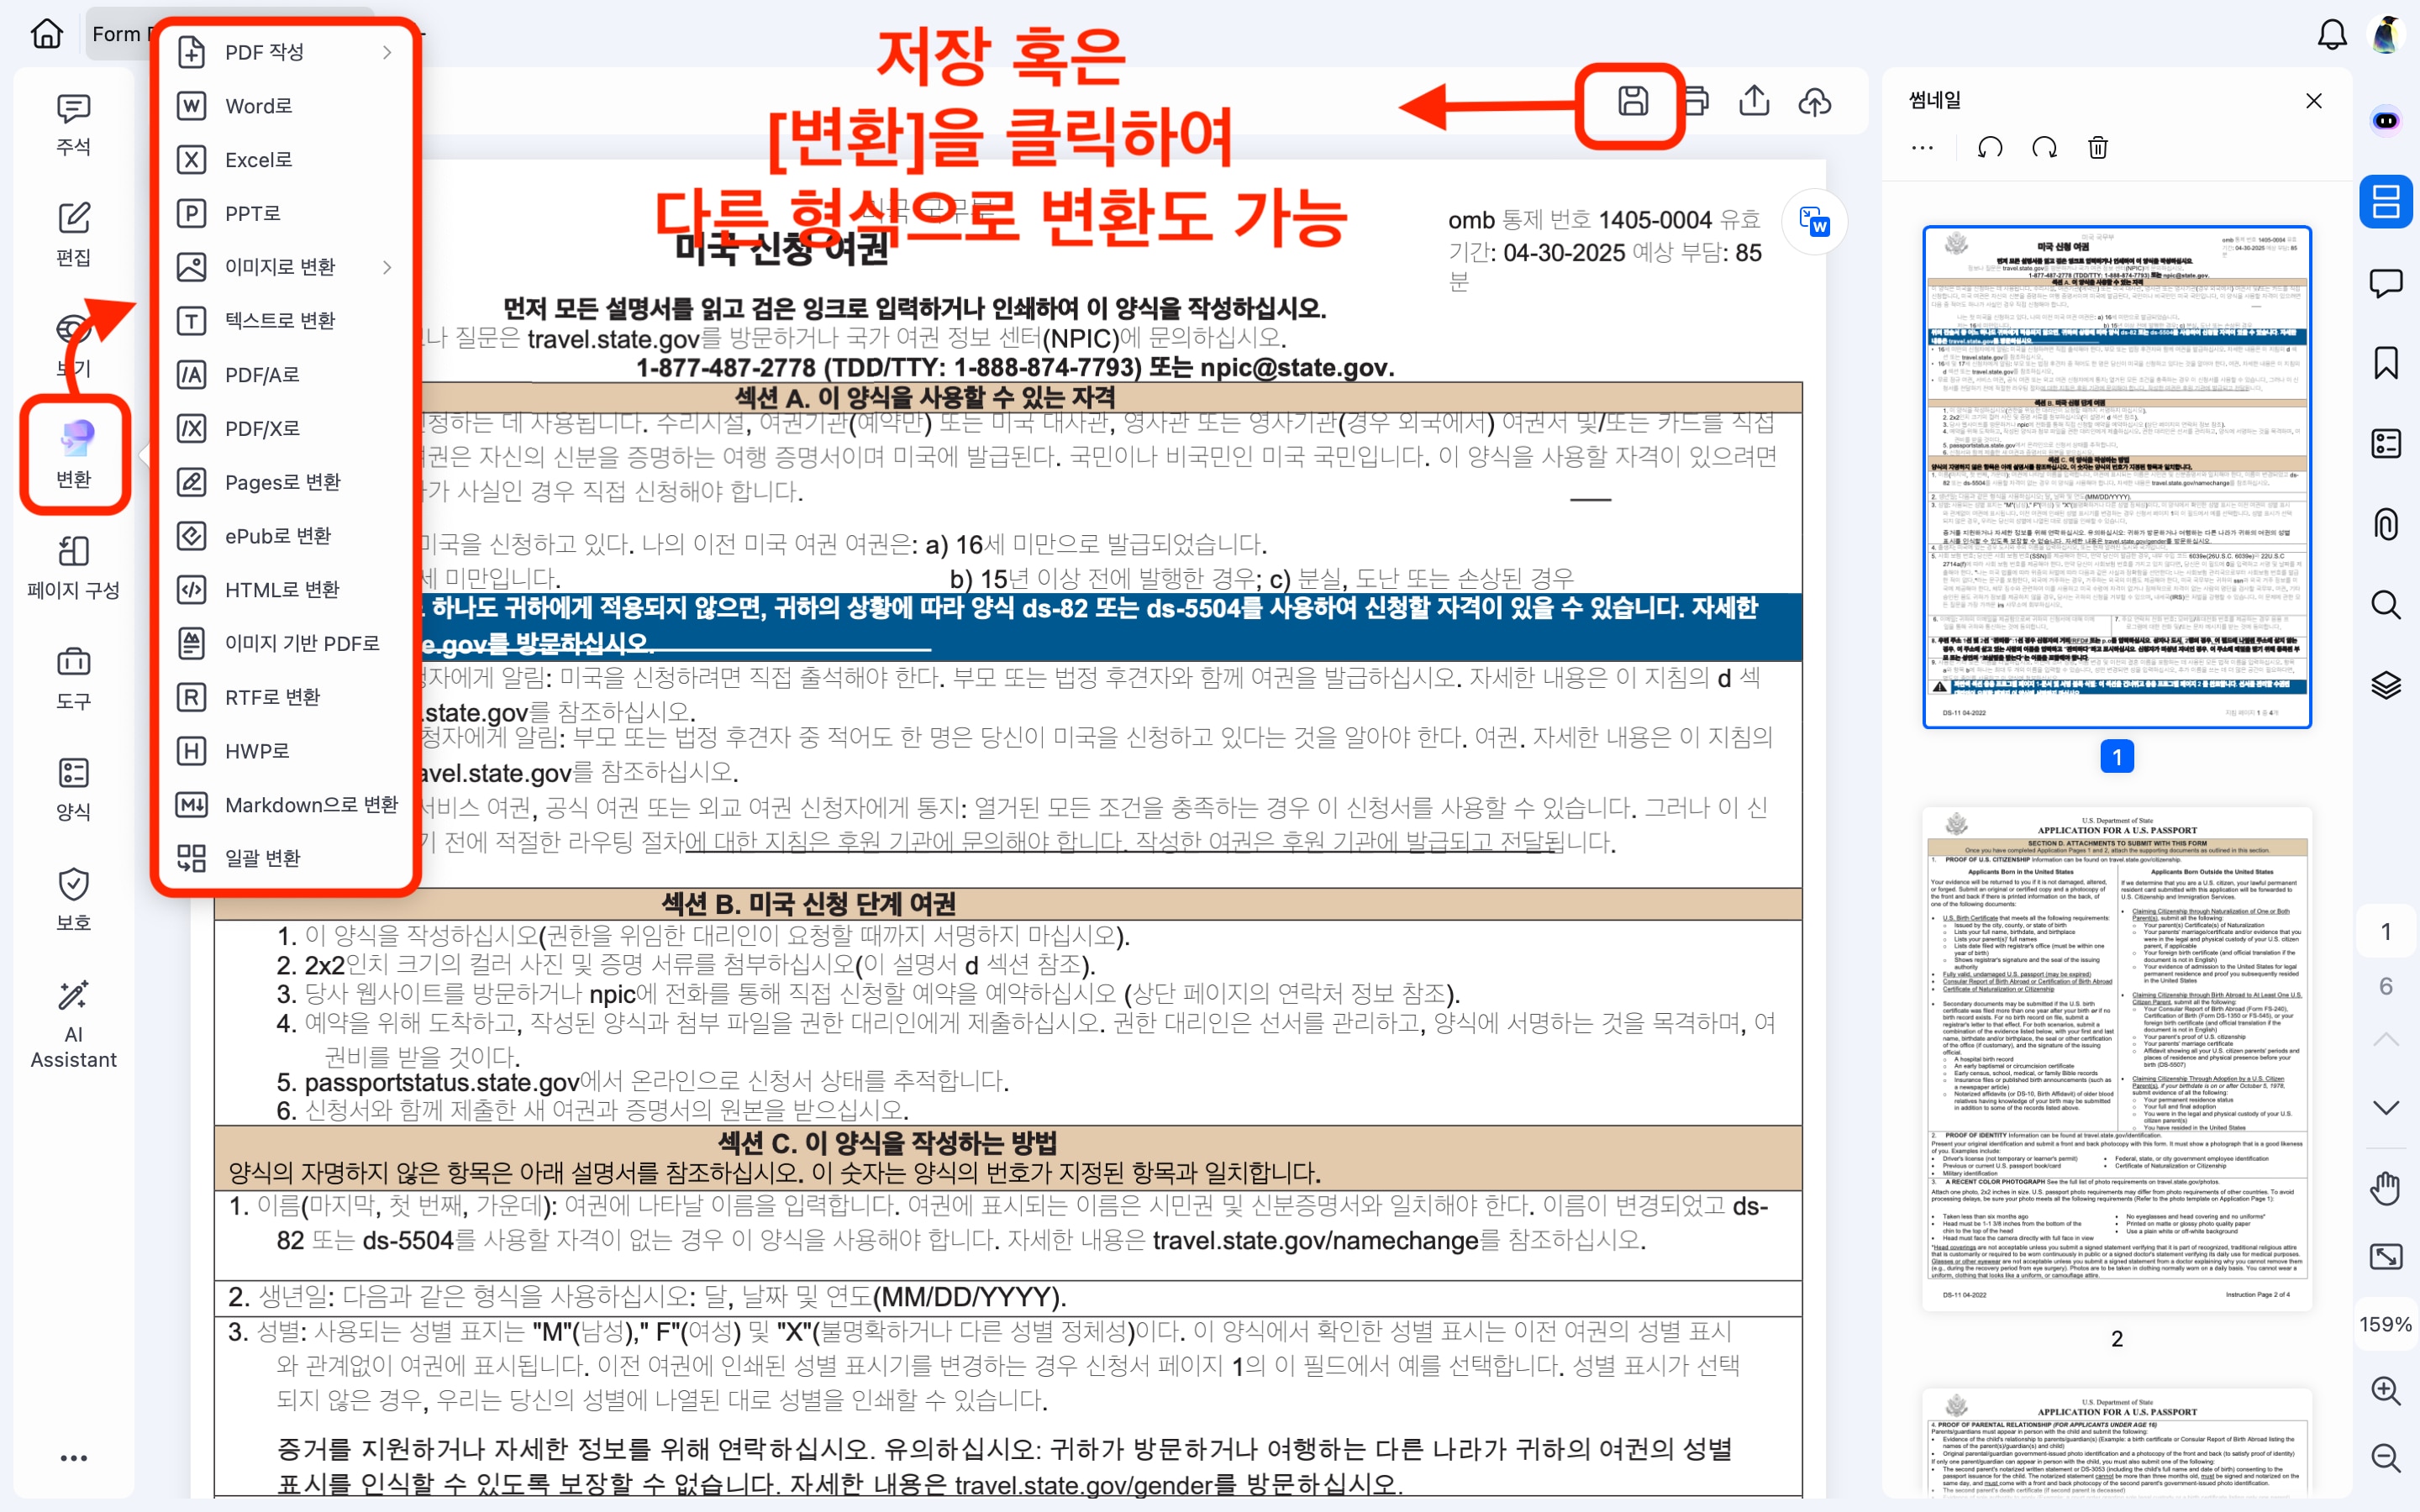This screenshot has height=1512, width=2420.
Task: Go to the Home icon
Action: [46, 34]
